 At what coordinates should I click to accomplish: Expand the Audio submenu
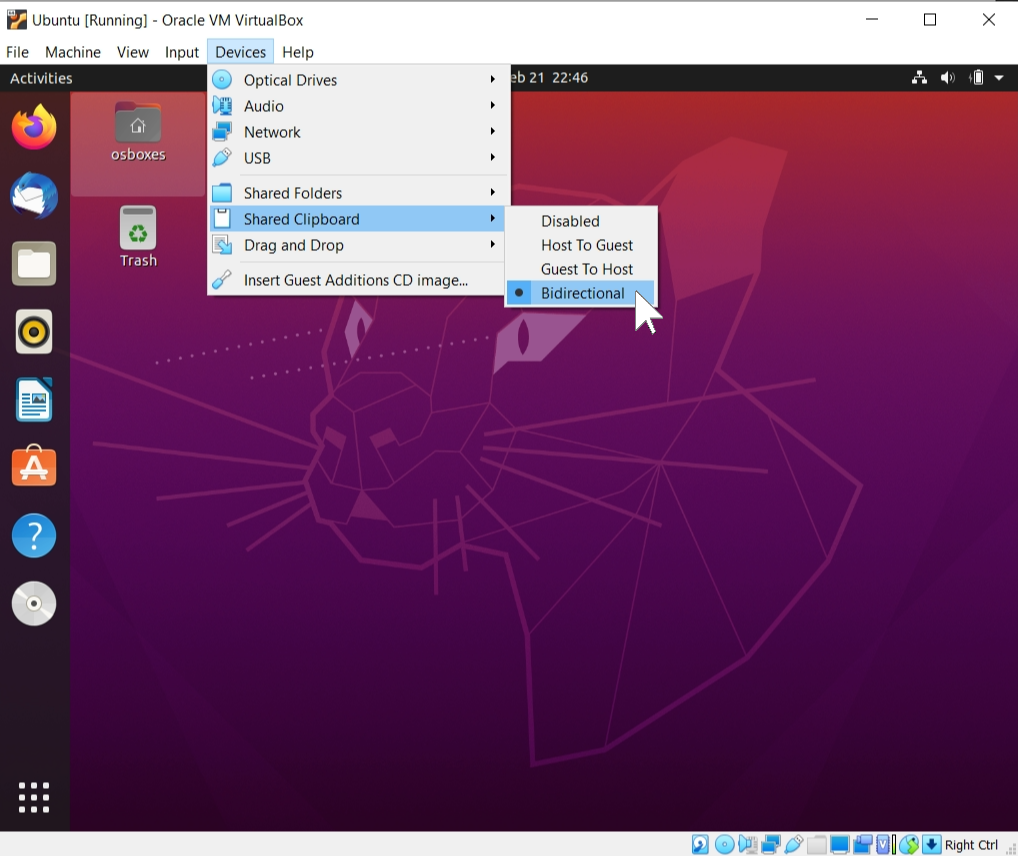pos(356,106)
